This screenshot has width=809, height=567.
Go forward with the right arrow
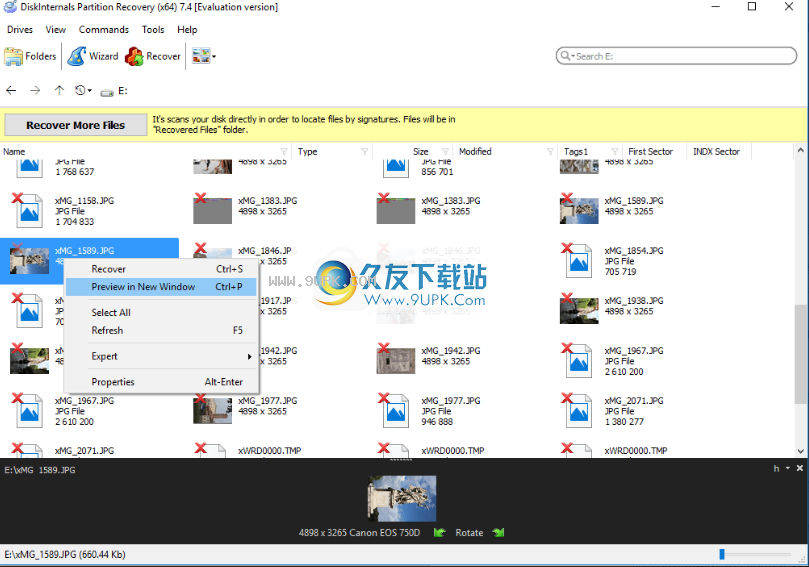point(35,91)
